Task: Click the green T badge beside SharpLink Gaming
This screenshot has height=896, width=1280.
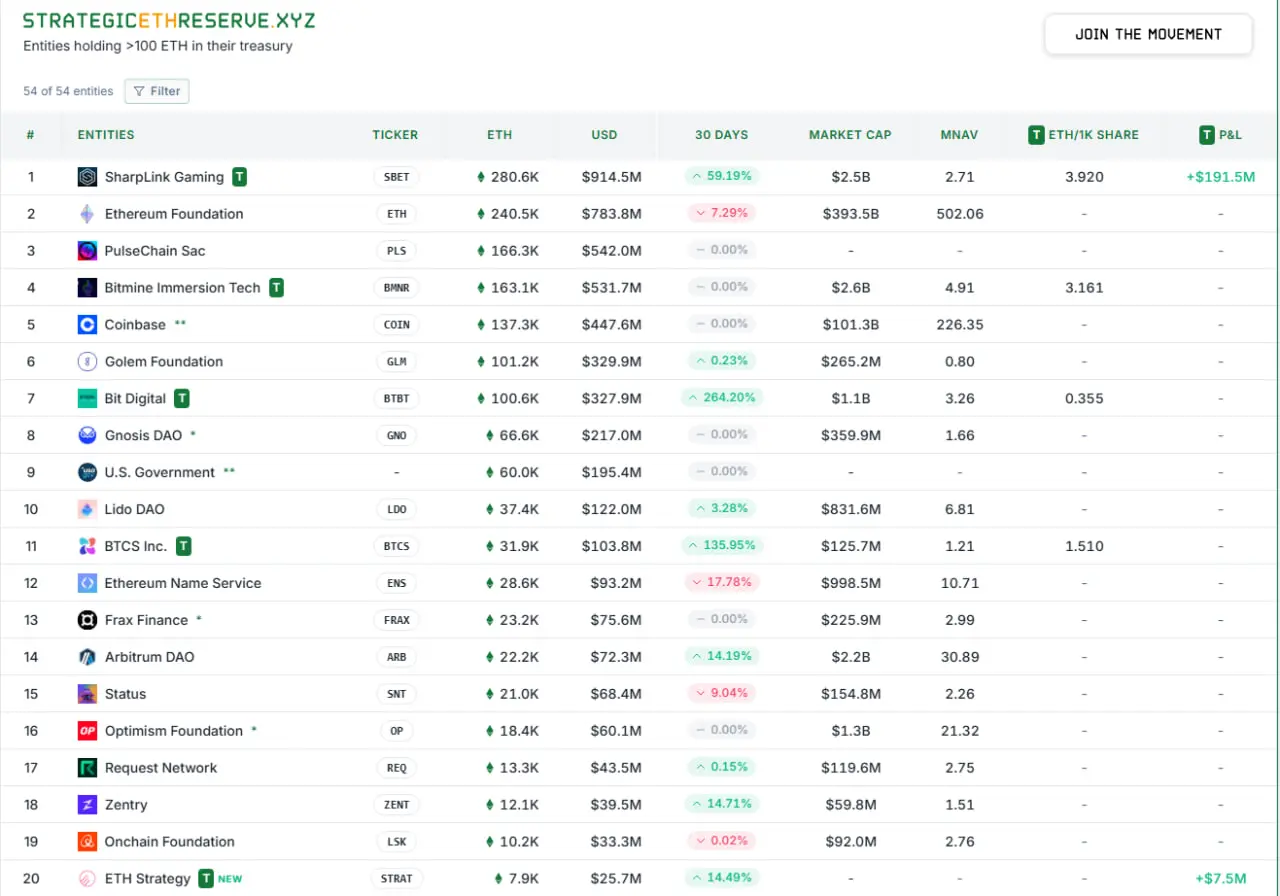Action: (x=240, y=177)
